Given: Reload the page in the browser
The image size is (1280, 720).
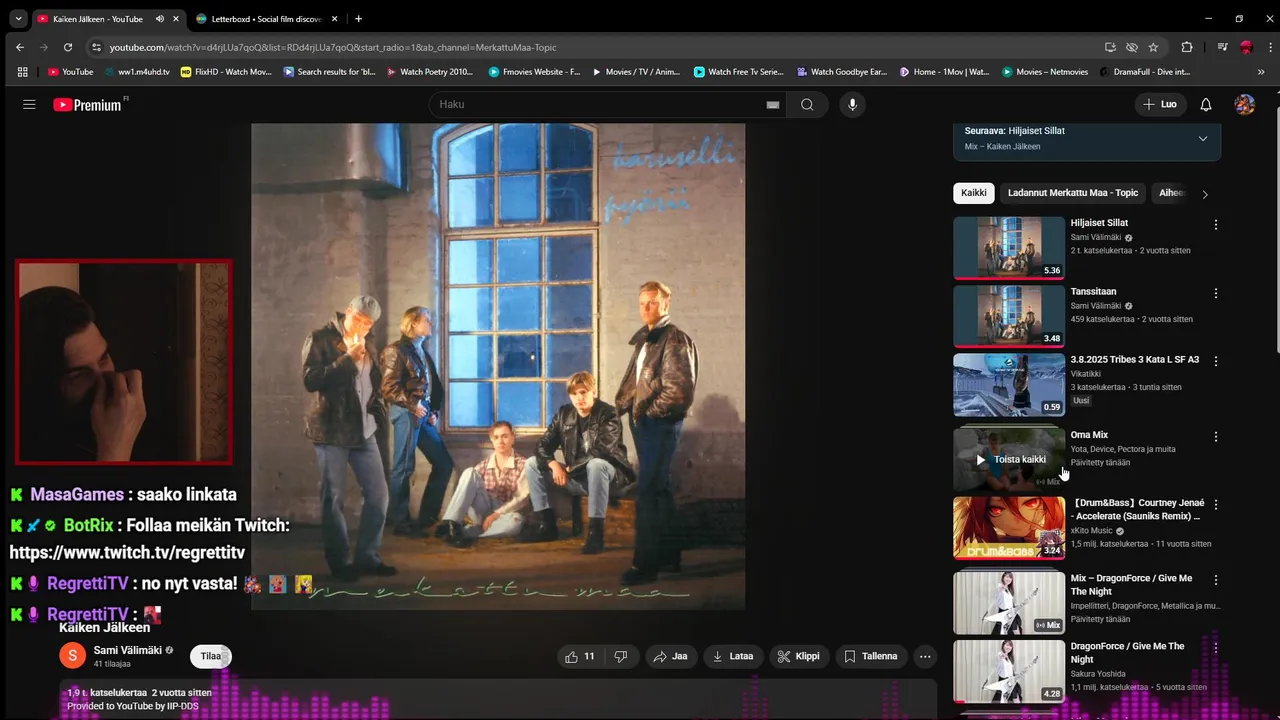Looking at the screenshot, I should 68,47.
